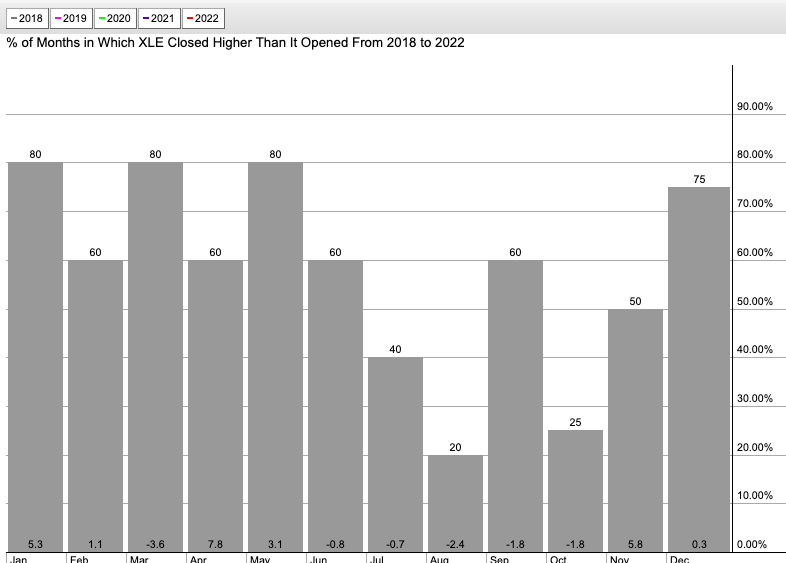Screen dimensions: 786x563
Task: Click the chart title about XLE months
Action: coord(235,43)
